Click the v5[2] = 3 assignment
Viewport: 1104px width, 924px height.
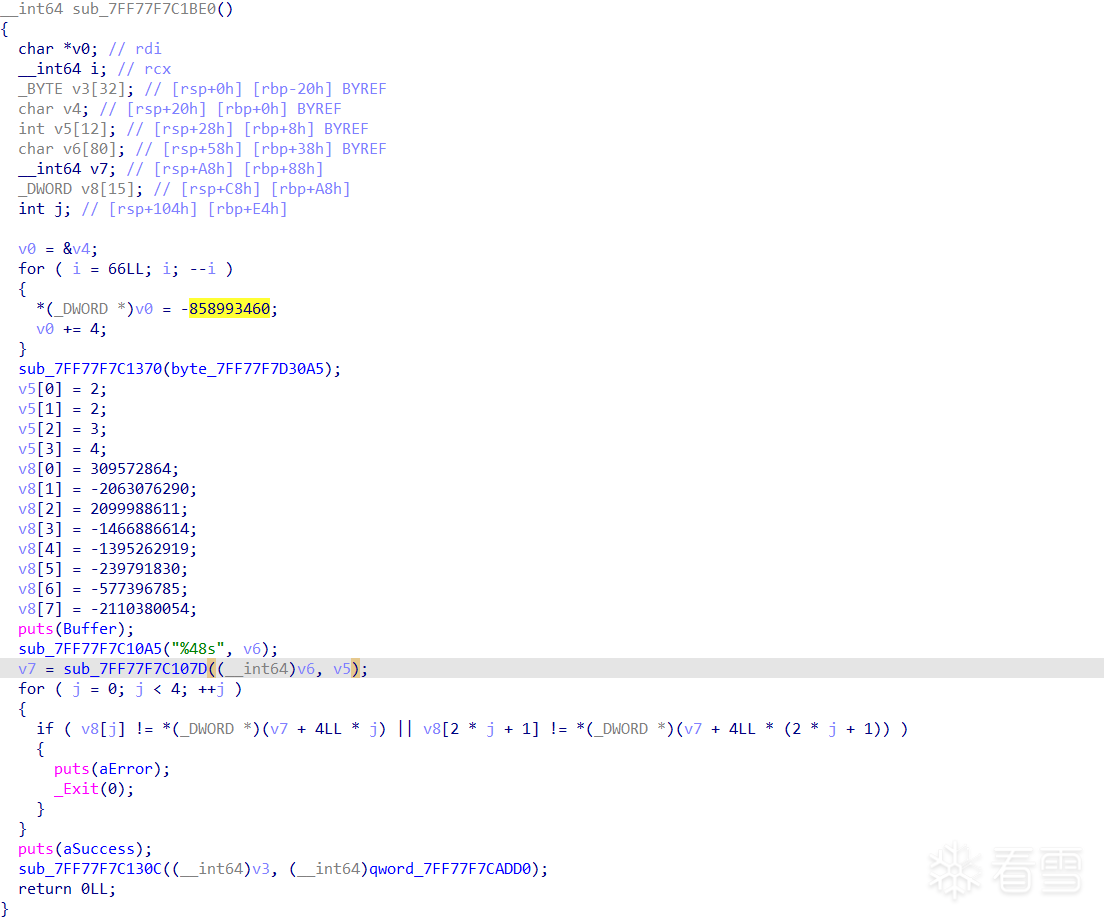63,429
